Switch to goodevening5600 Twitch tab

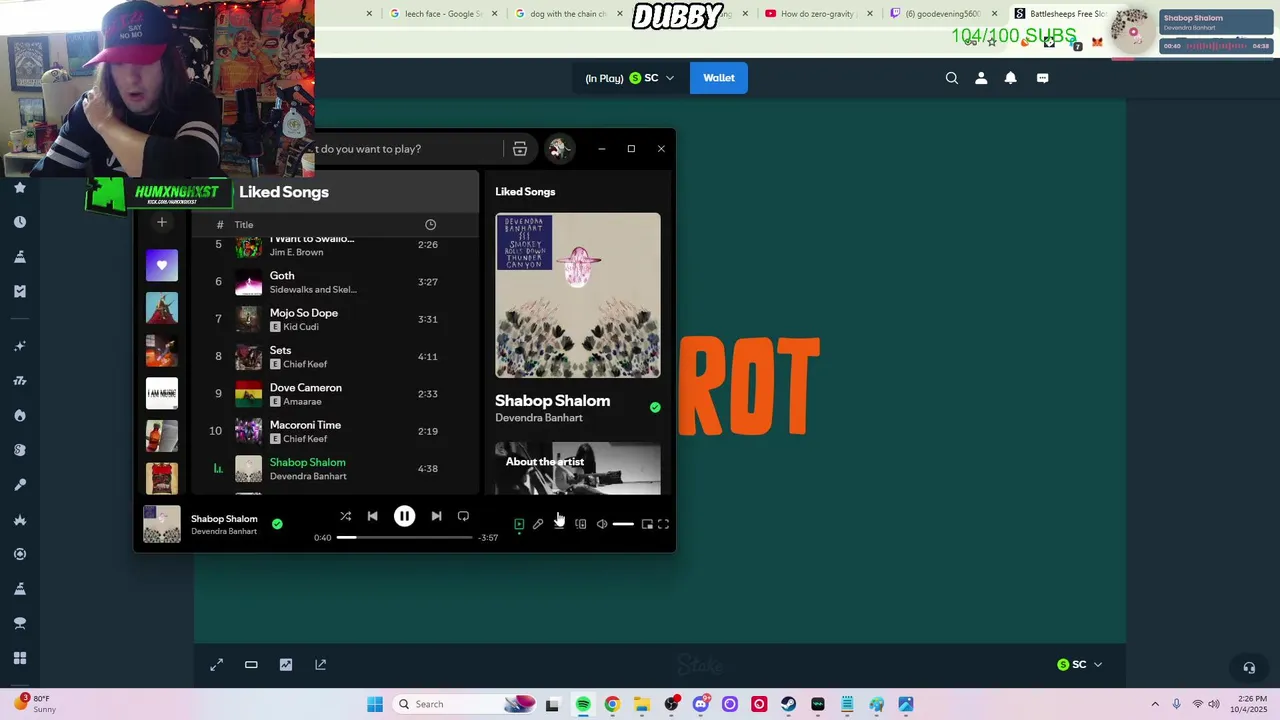click(945, 14)
